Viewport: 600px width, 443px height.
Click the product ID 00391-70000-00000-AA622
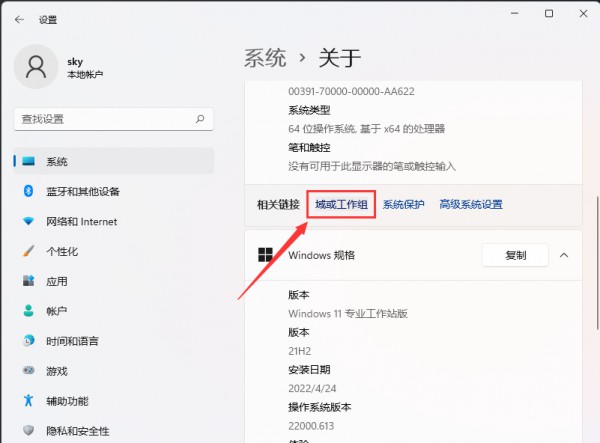point(351,91)
